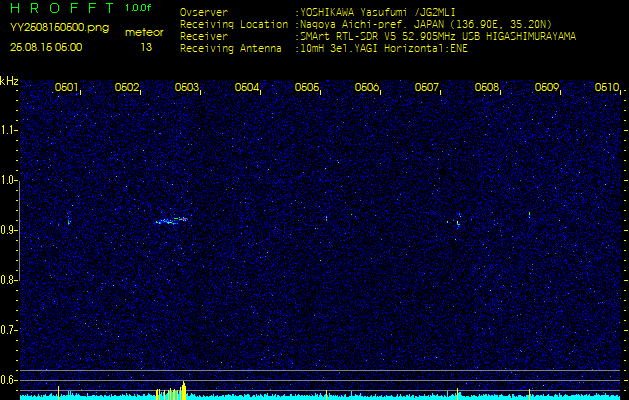Click the kHz axis unit label
This screenshot has height=400, width=629.
pyautogui.click(x=9, y=81)
